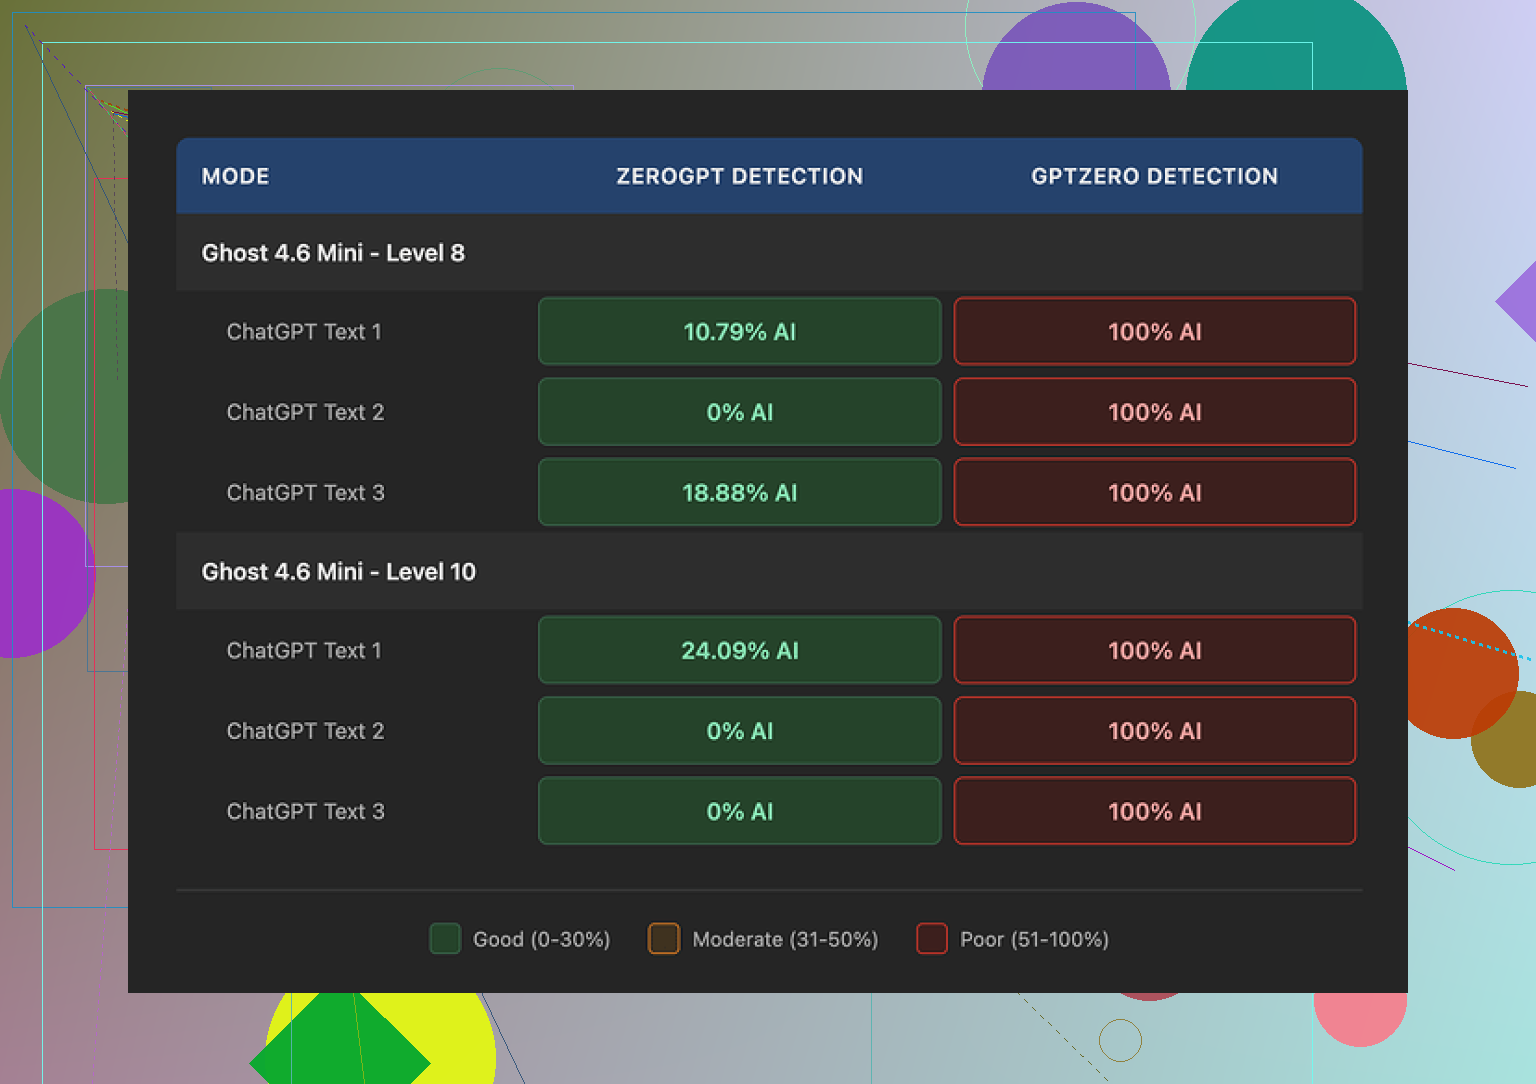Select ChatGPT Text 3 label under Level 8

pyautogui.click(x=305, y=493)
